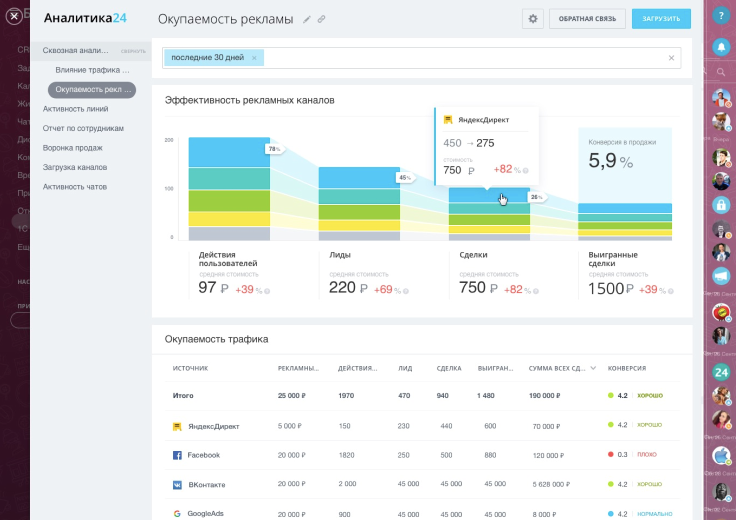Collapse the 'Сквозная аналитика' section
This screenshot has height=520, width=736.
(133, 50)
